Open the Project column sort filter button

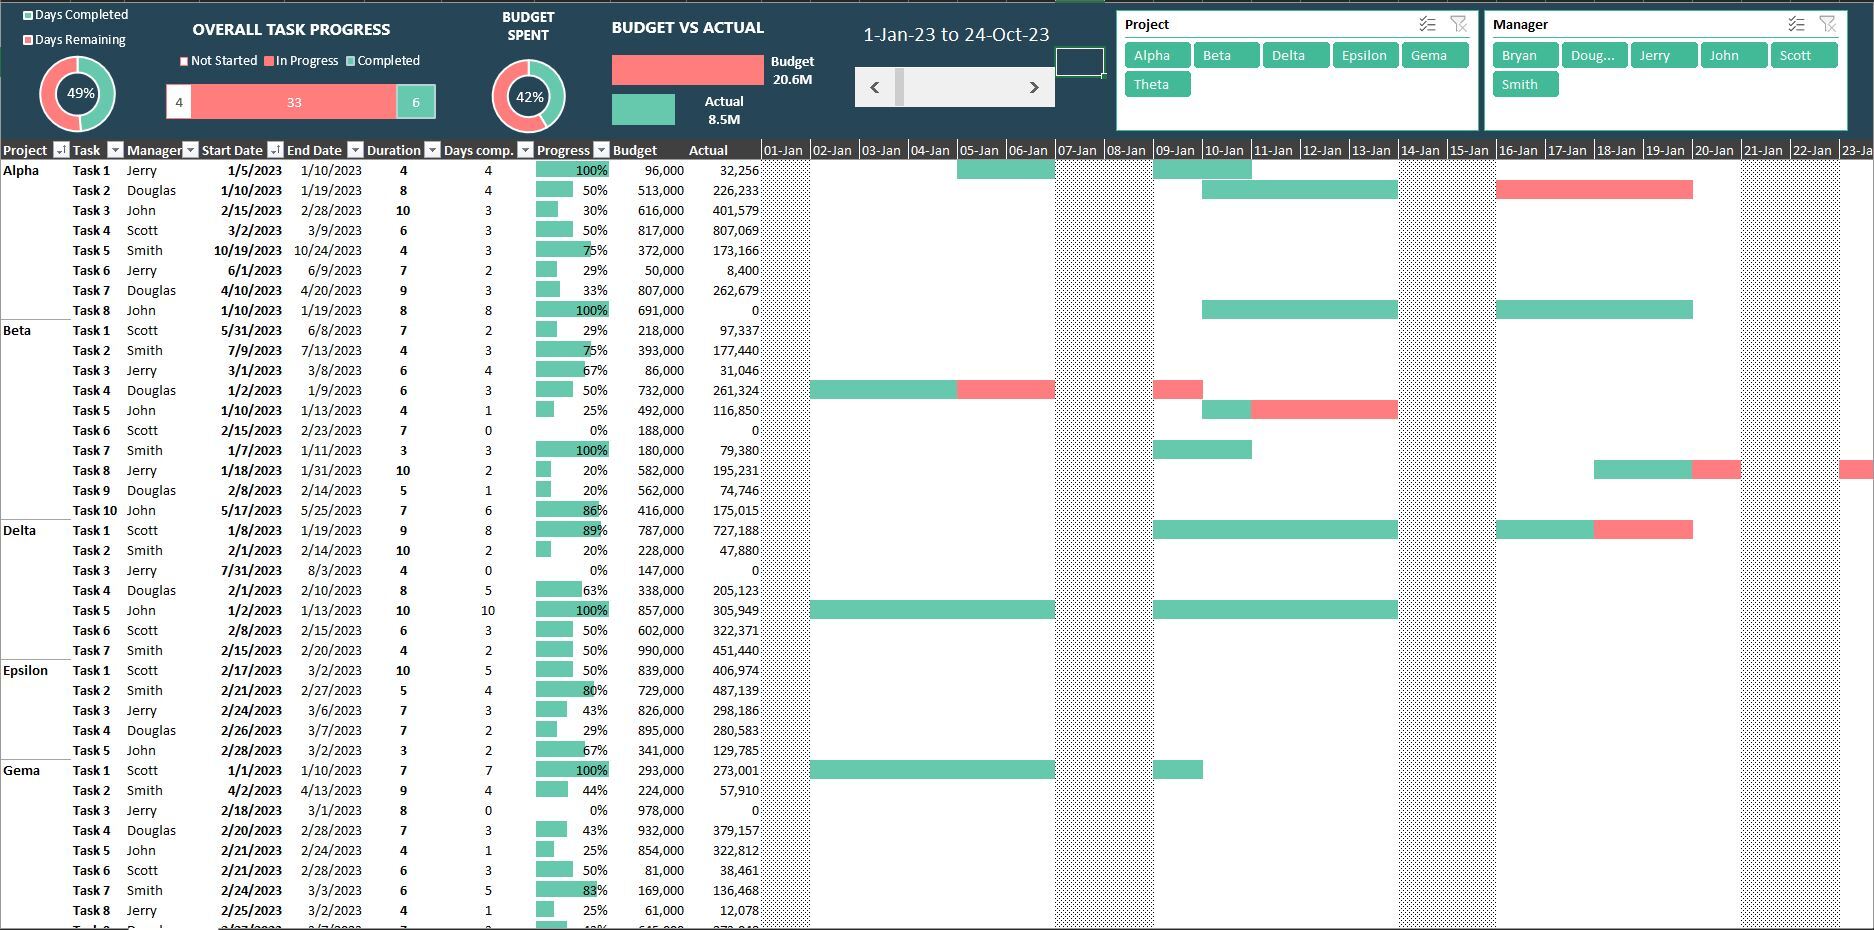pyautogui.click(x=61, y=150)
